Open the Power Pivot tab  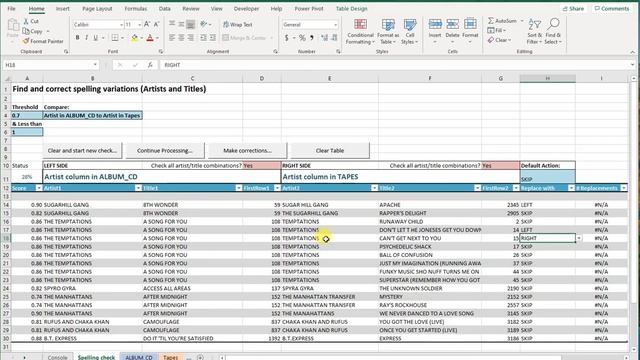coord(309,9)
